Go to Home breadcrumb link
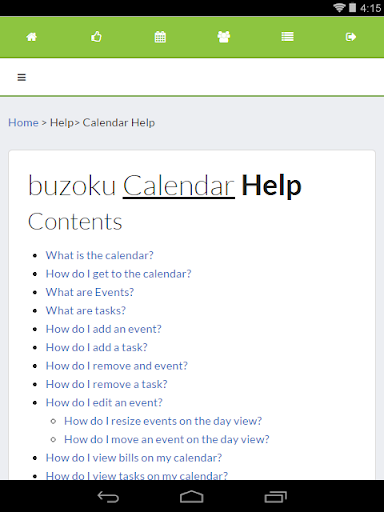Viewport: 384px width, 512px height. pos(23,122)
